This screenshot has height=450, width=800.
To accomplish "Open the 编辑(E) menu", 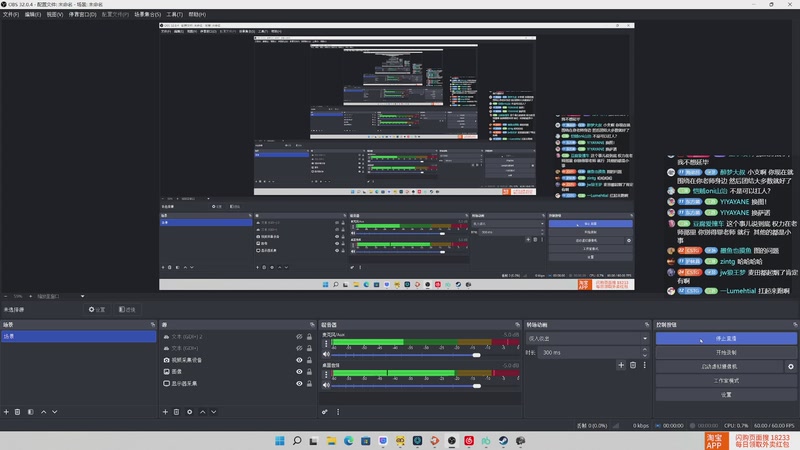I will click(33, 14).
